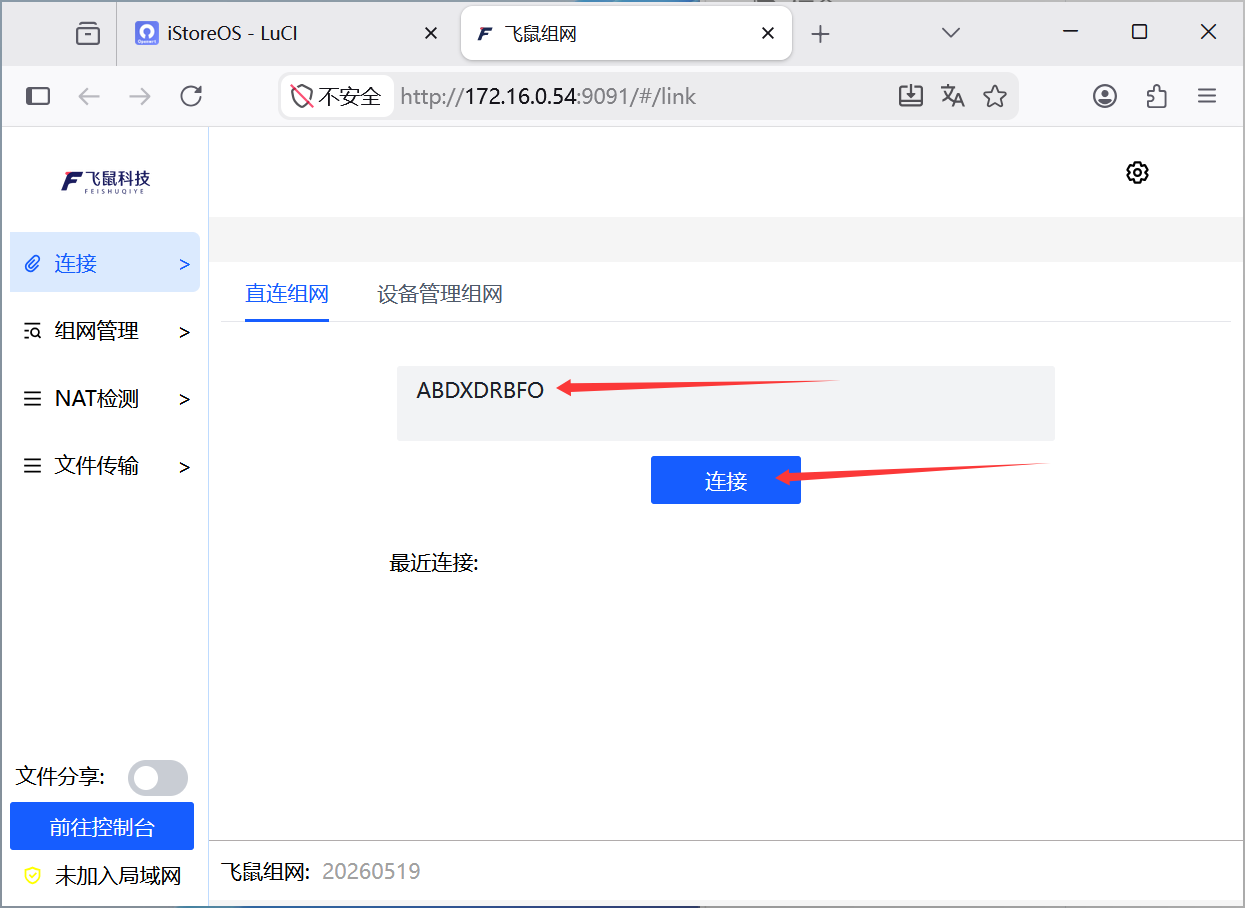Open the browser extensions puzzle icon
This screenshot has height=908, width=1245.
click(x=1156, y=96)
